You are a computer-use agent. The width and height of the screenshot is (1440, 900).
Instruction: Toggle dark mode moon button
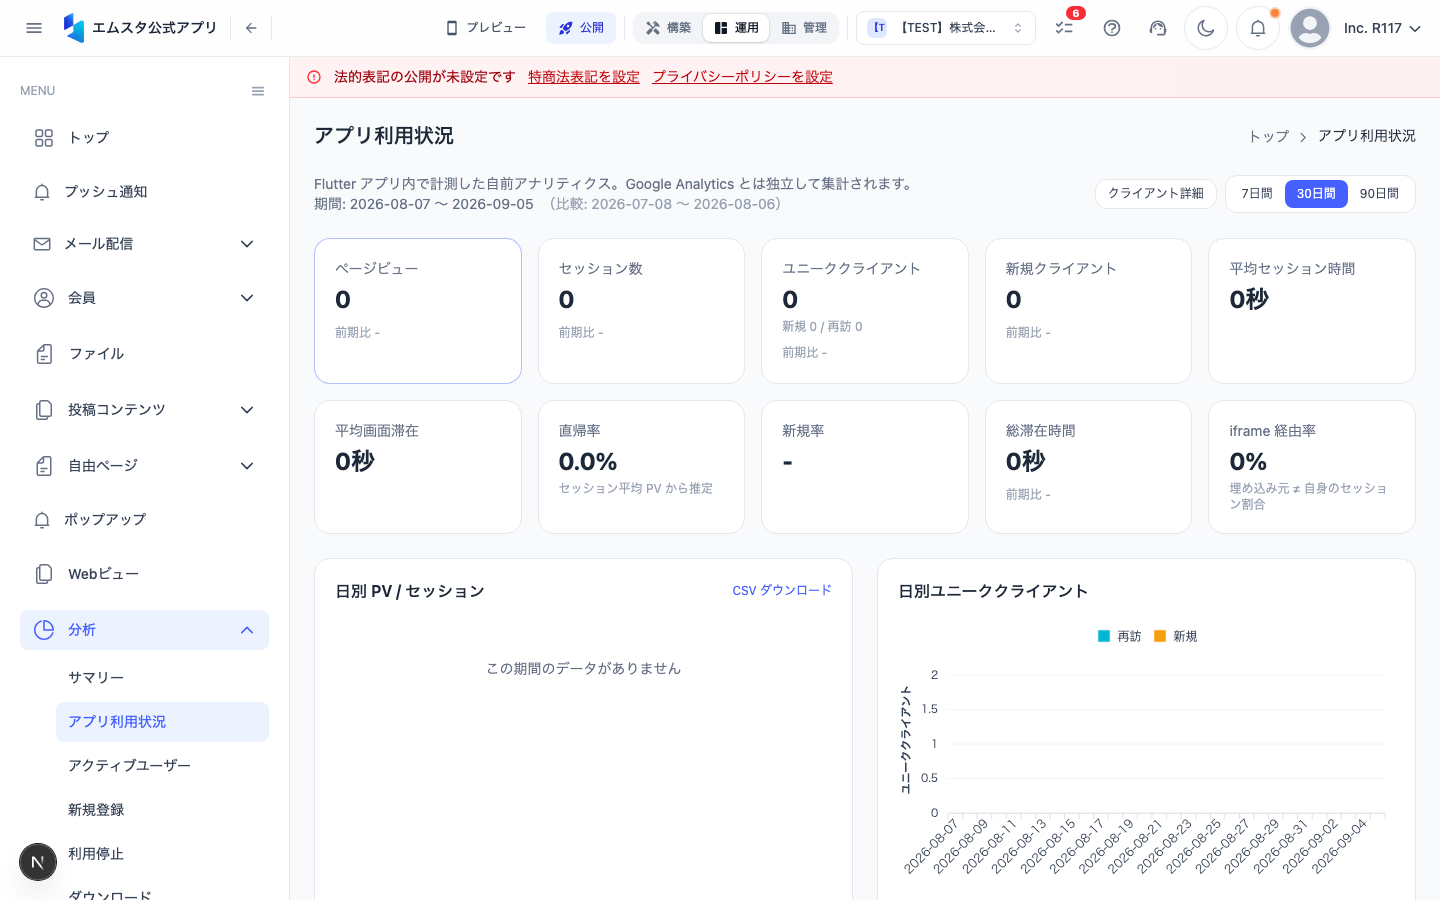click(x=1206, y=28)
